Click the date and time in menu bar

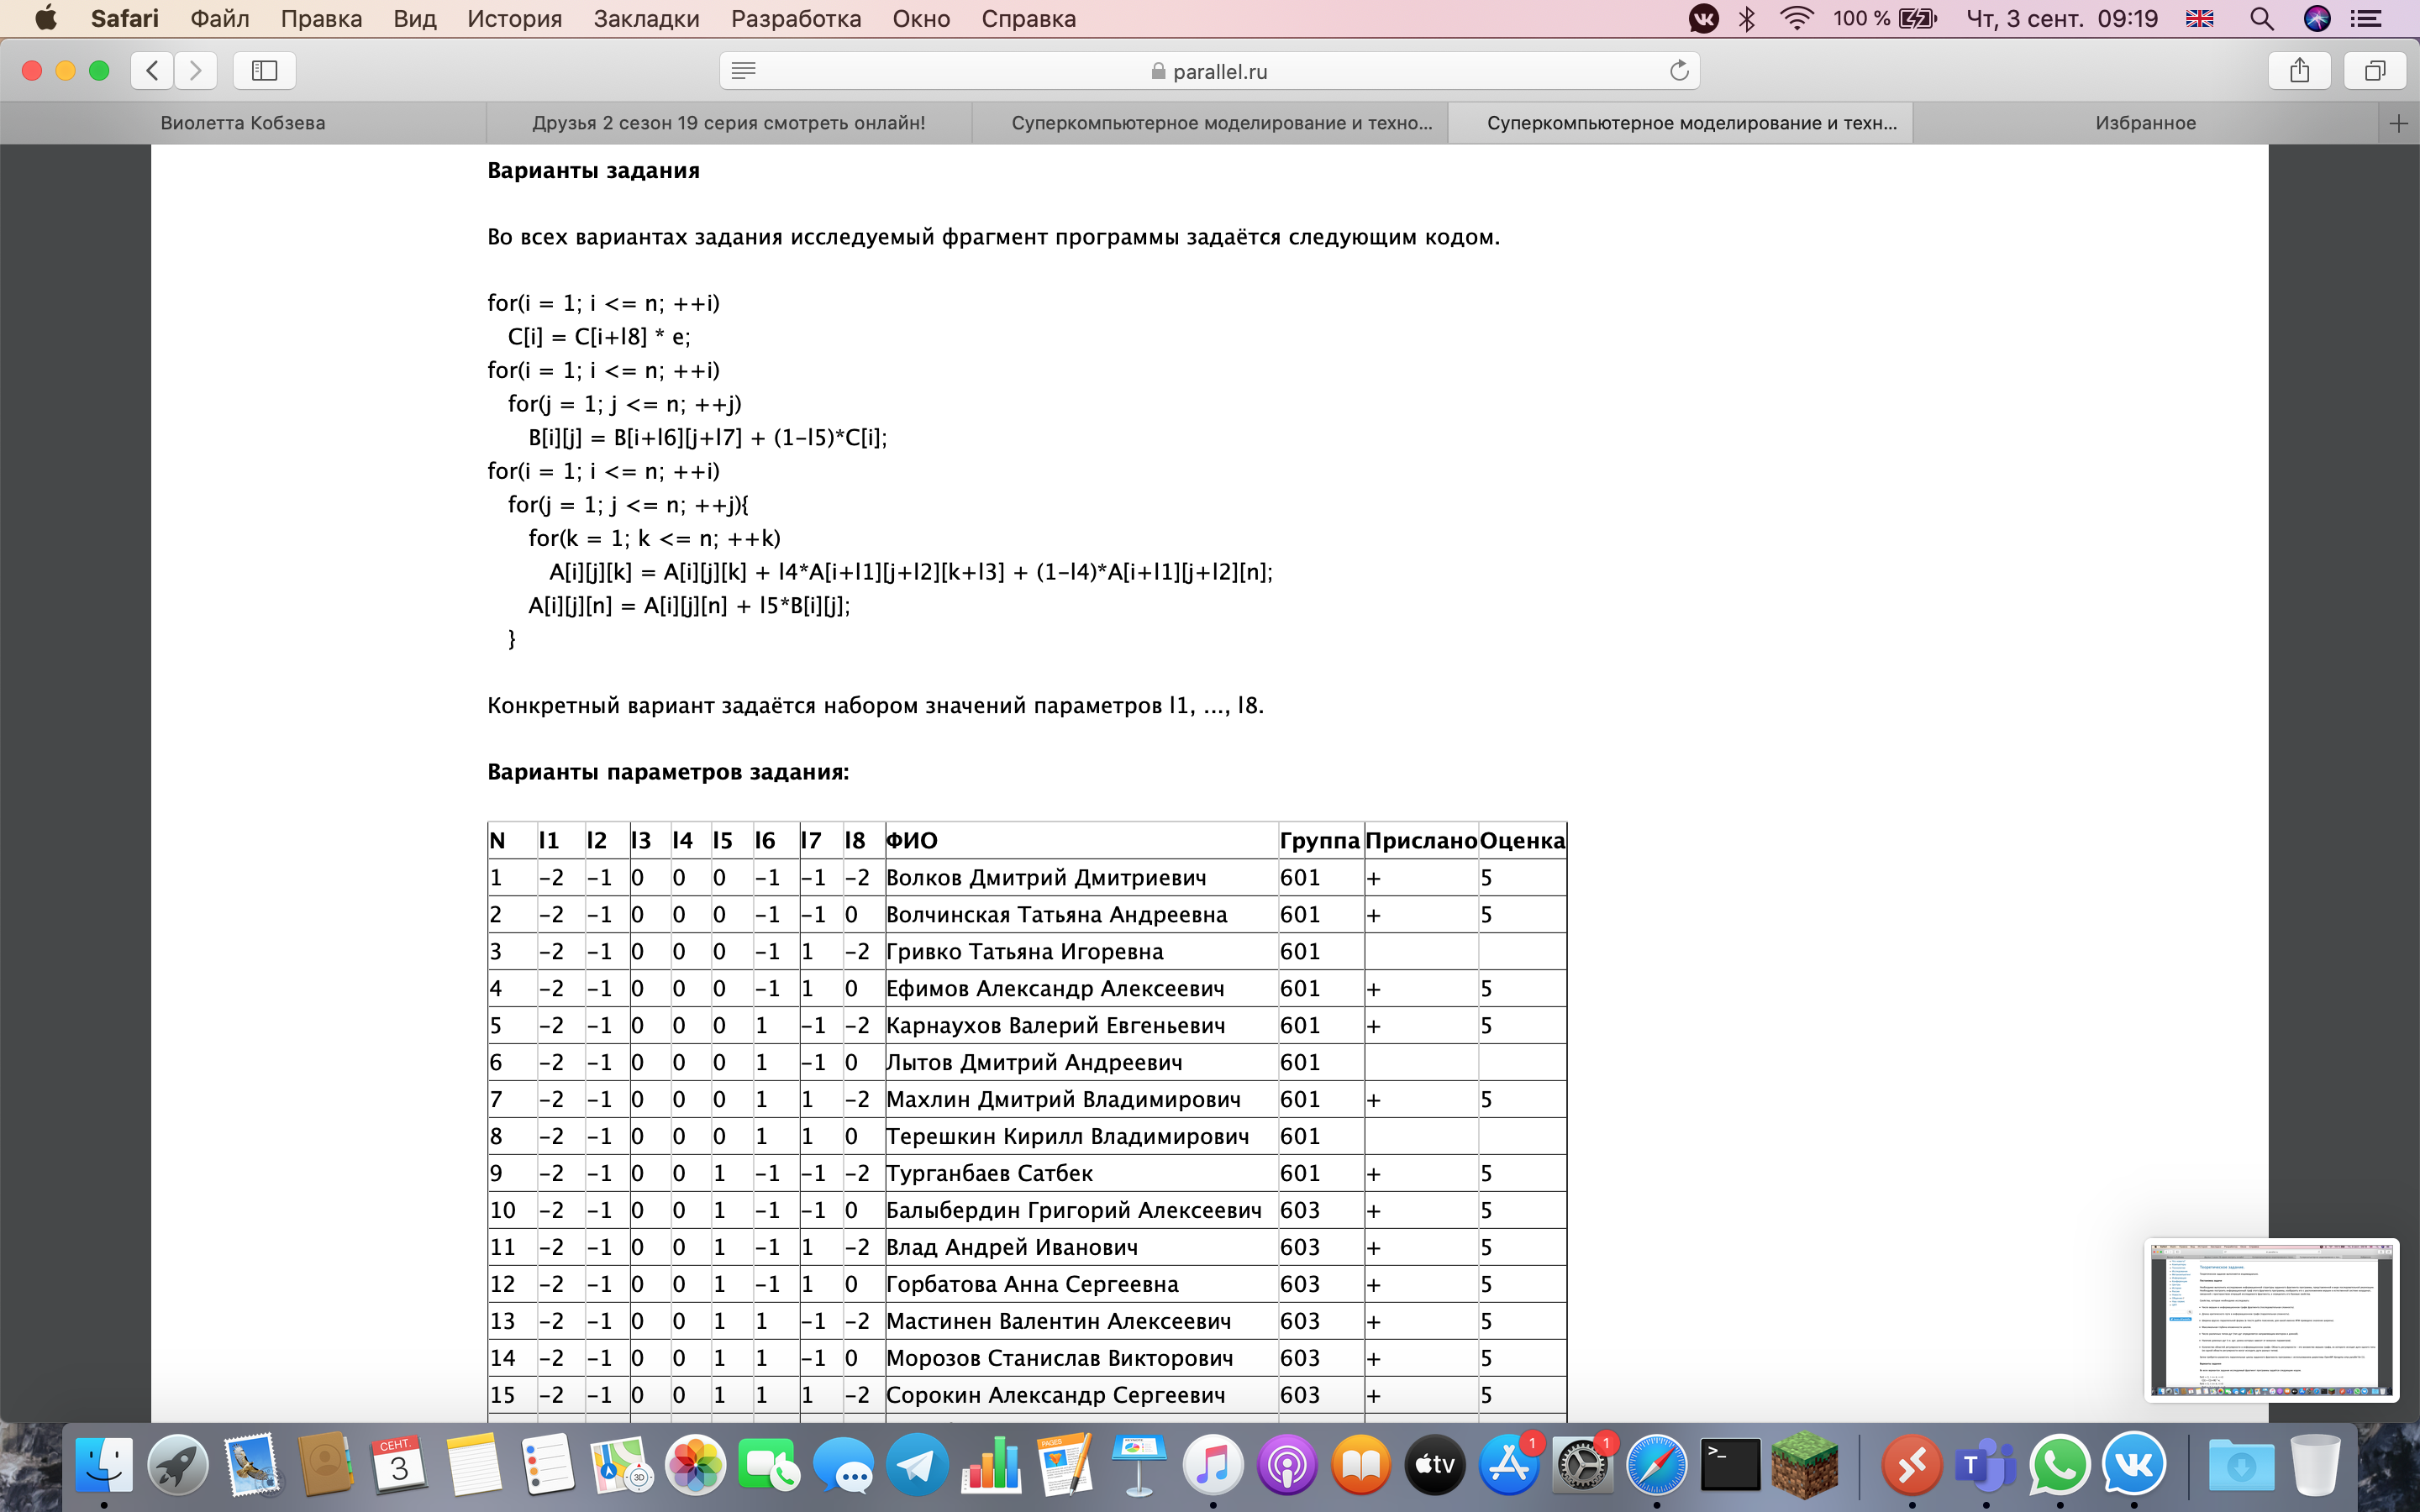[2062, 18]
